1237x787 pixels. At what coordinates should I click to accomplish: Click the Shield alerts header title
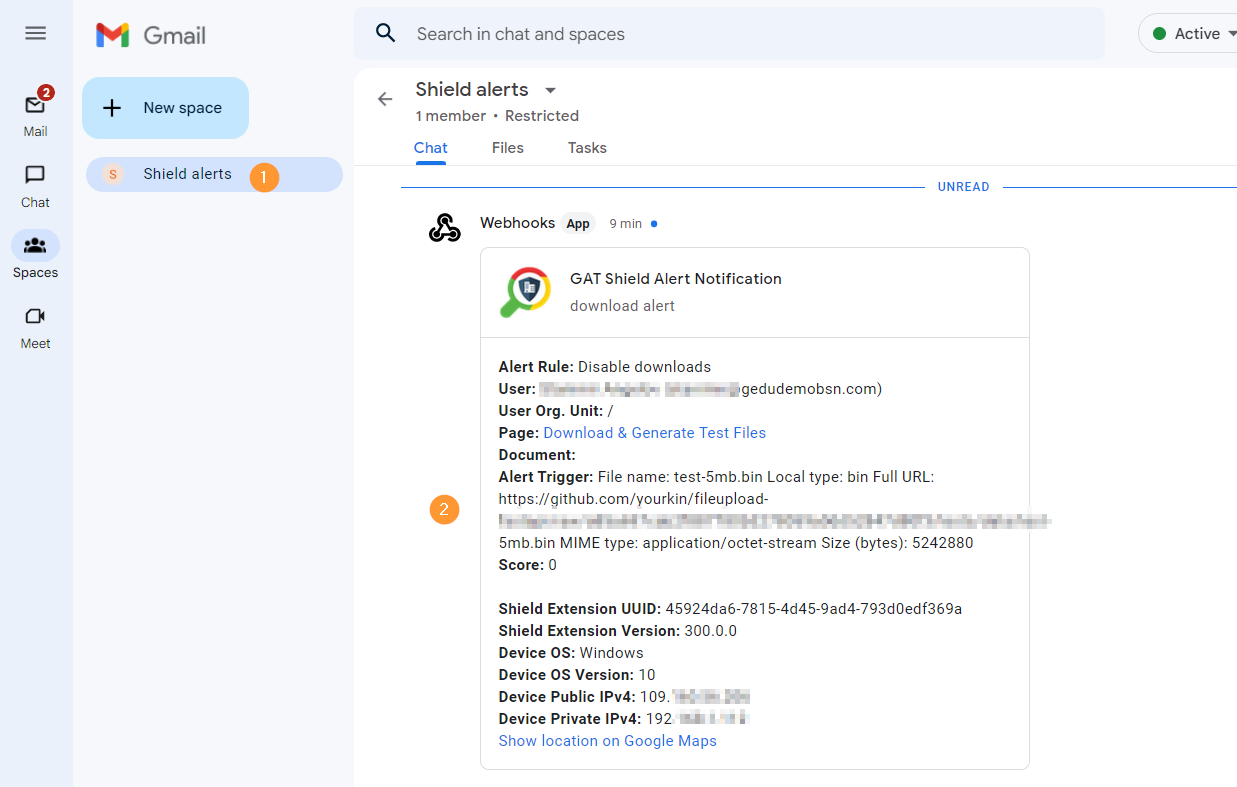[x=472, y=90]
